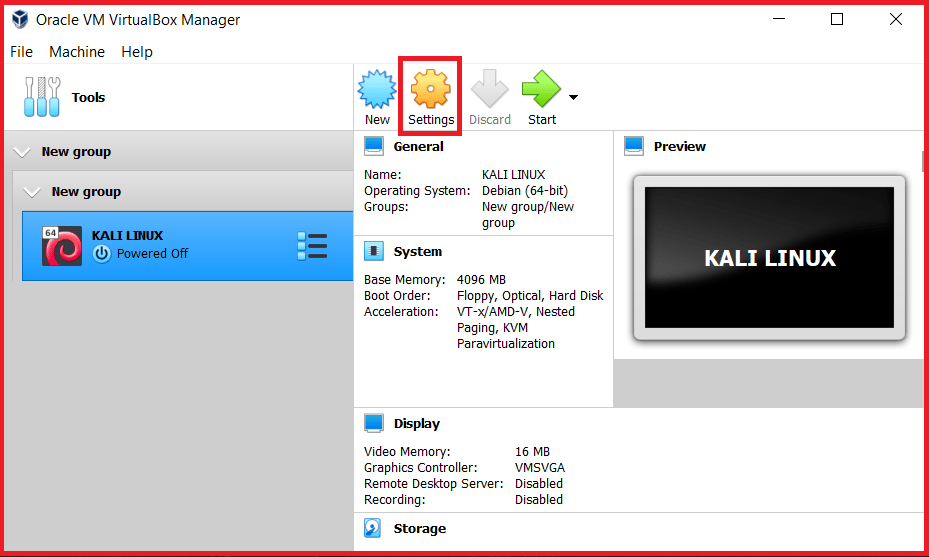Open the General settings heading link
This screenshot has width=929, height=557.
[x=418, y=146]
